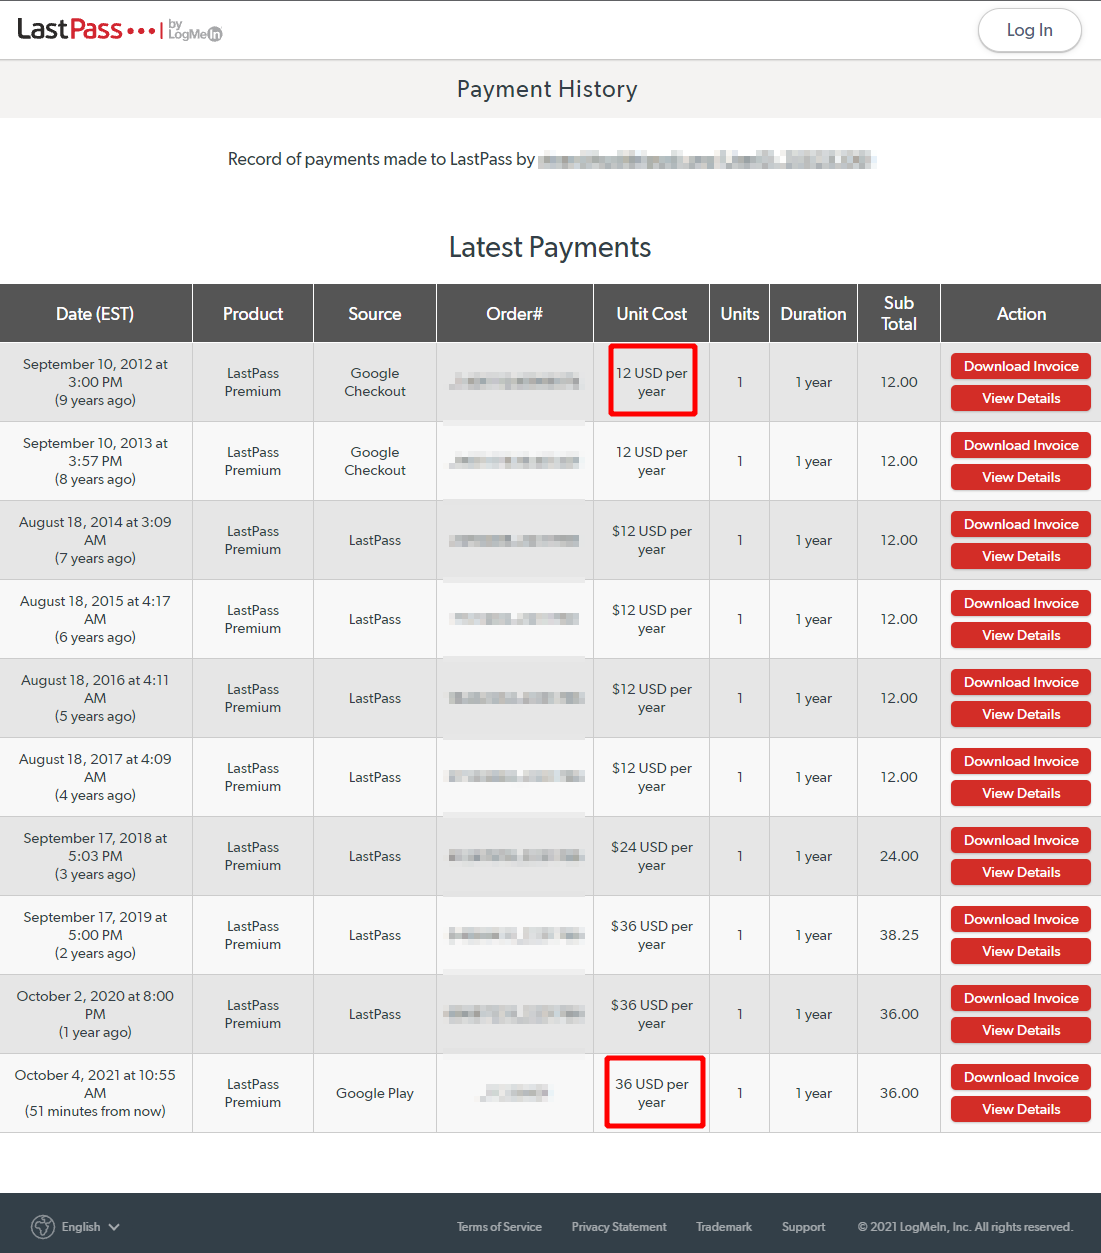Click the Source column header
Screen dimensions: 1101x1253
point(375,314)
